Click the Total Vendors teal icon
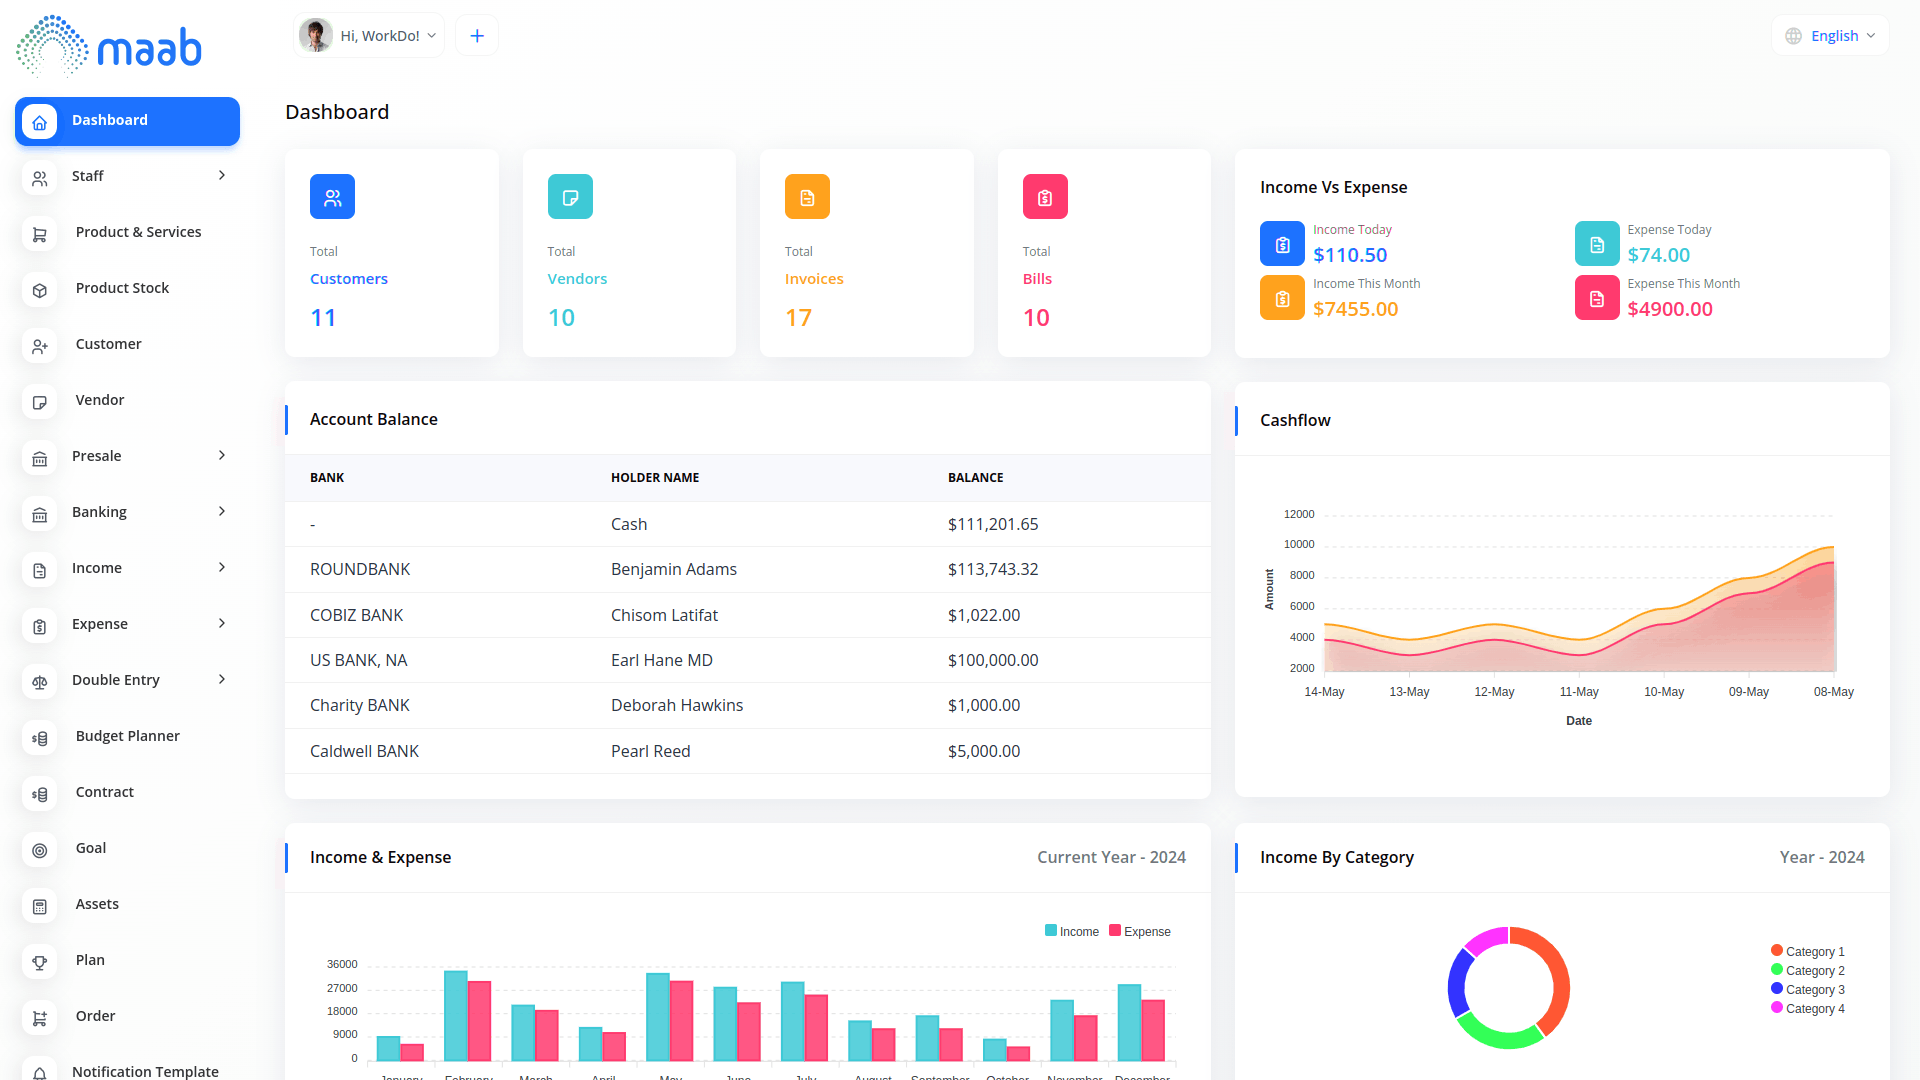Image resolution: width=1920 pixels, height=1080 pixels. (x=570, y=197)
